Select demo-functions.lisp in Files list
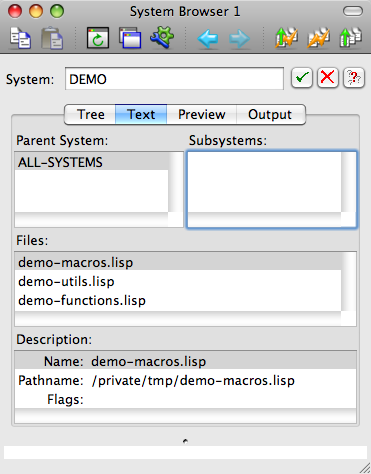Image resolution: width=371 pixels, height=474 pixels. pyautogui.click(x=178, y=301)
